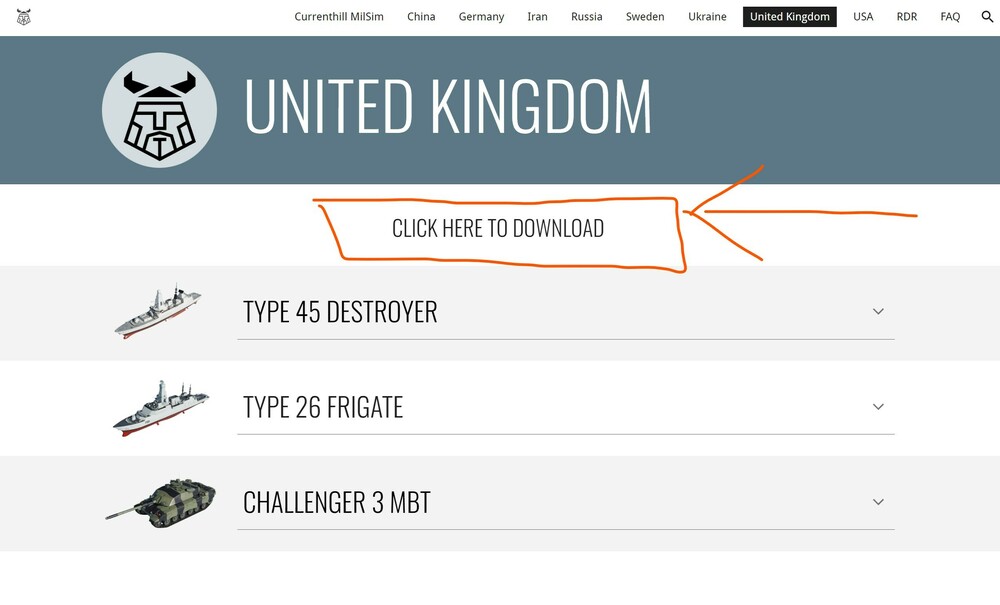1000x605 pixels.
Task: Click the Type 26 Frigate ship image
Action: [161, 408]
